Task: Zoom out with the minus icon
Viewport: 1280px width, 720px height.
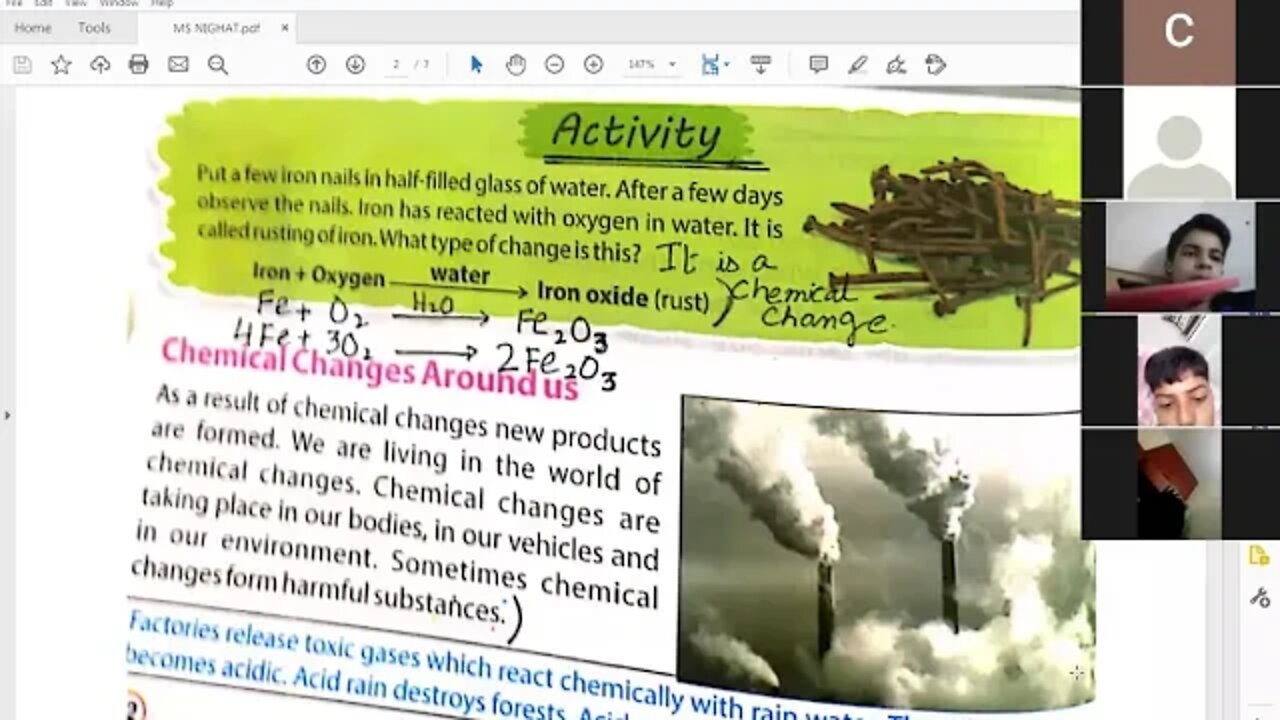Action: (554, 65)
